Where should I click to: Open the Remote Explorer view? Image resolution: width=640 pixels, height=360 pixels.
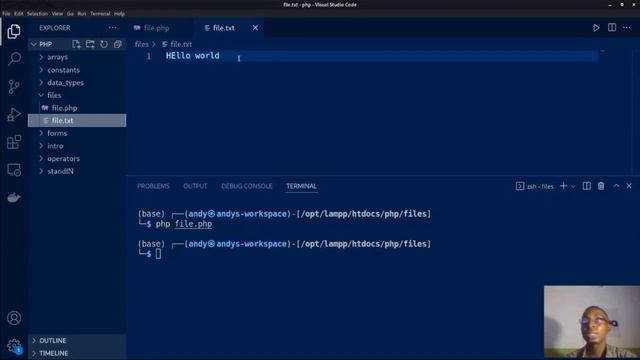[x=14, y=170]
